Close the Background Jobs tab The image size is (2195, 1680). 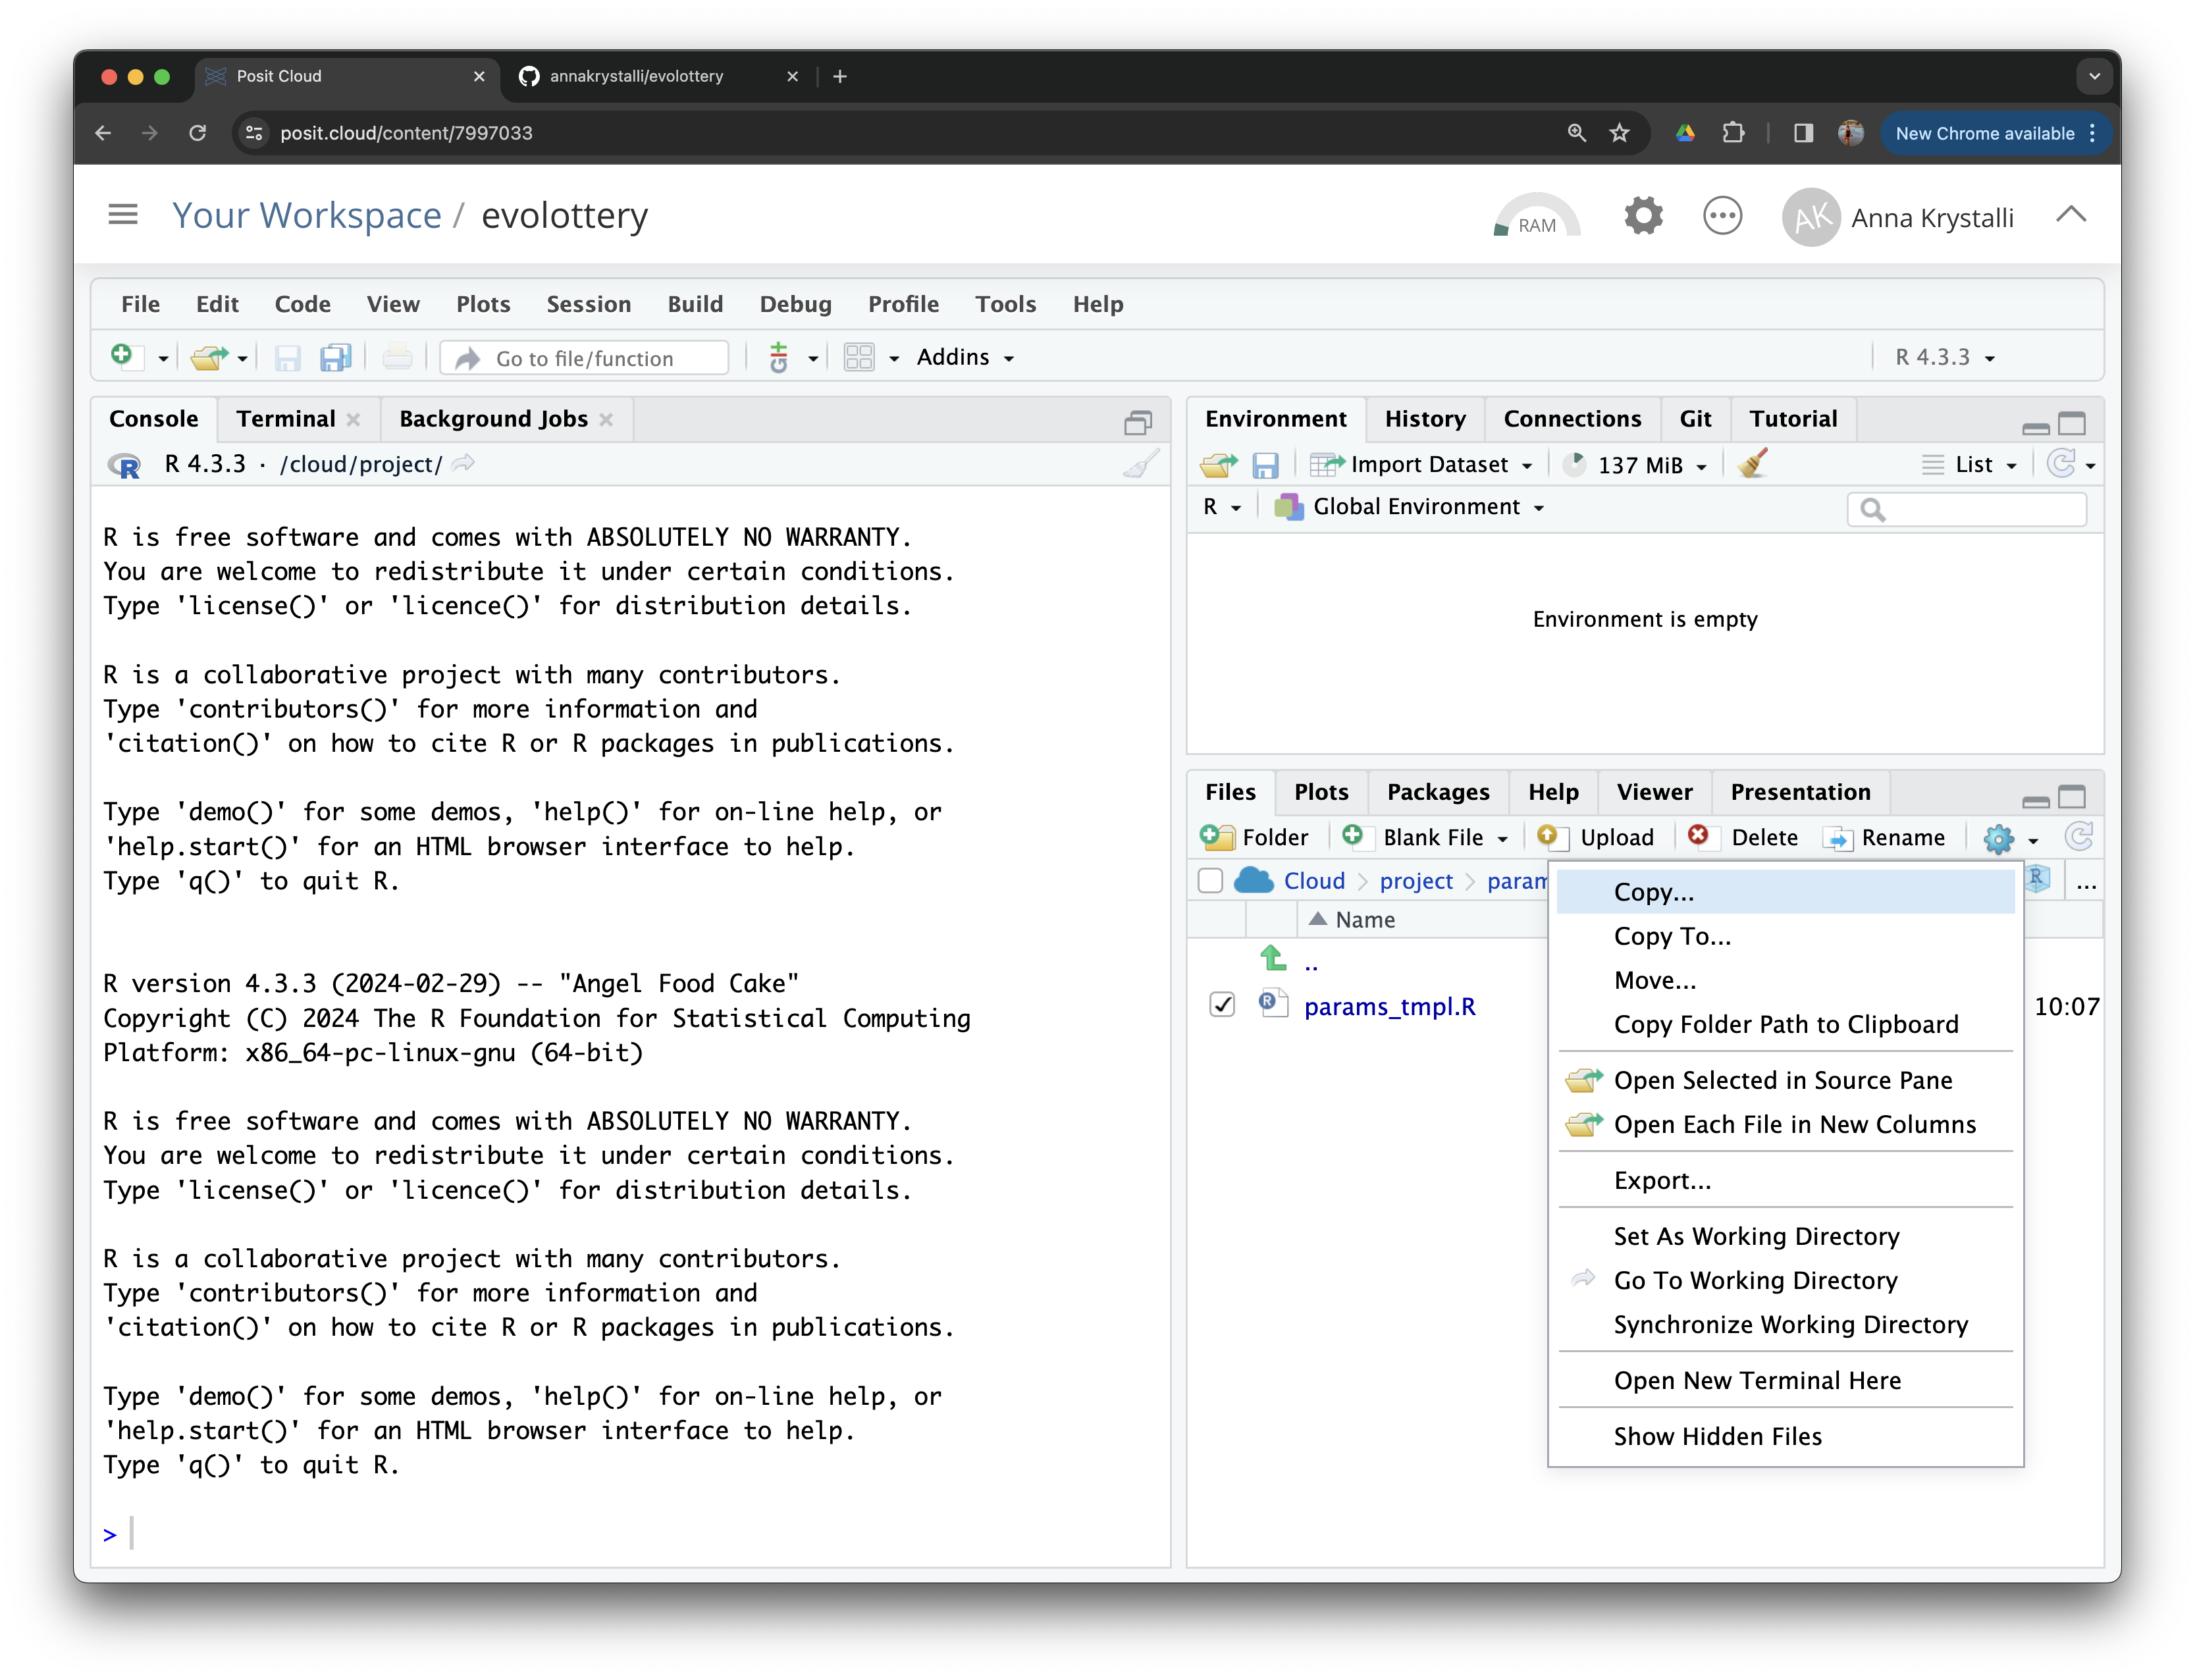606,419
